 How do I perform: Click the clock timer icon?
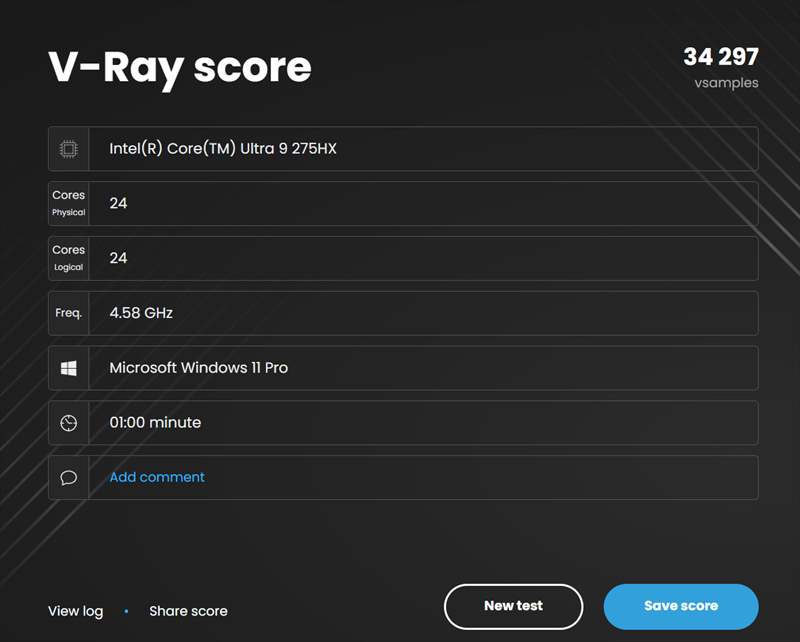point(68,423)
